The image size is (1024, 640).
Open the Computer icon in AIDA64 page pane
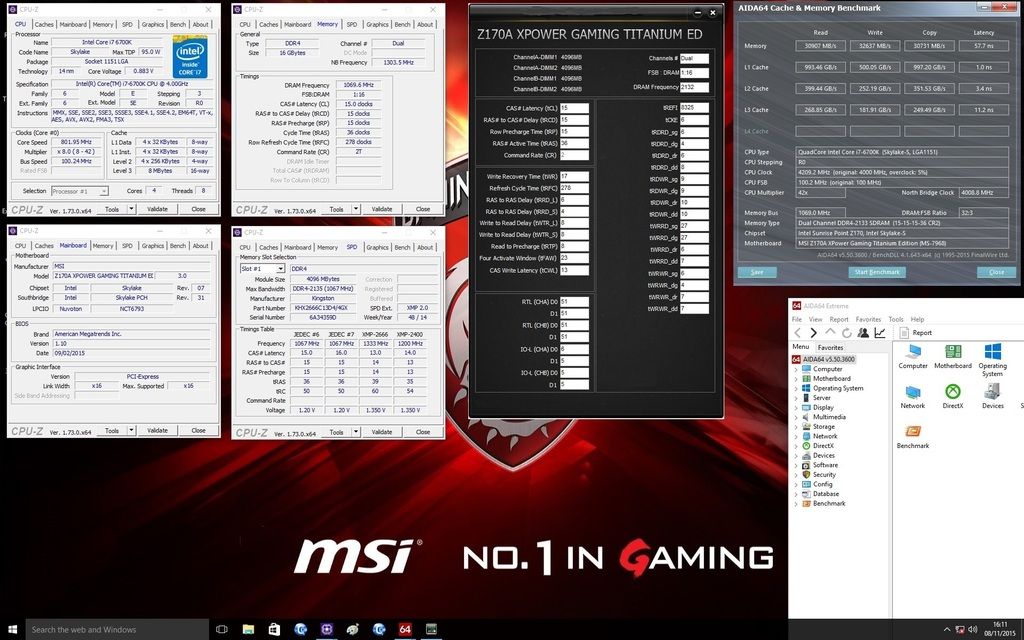pyautogui.click(x=912, y=357)
